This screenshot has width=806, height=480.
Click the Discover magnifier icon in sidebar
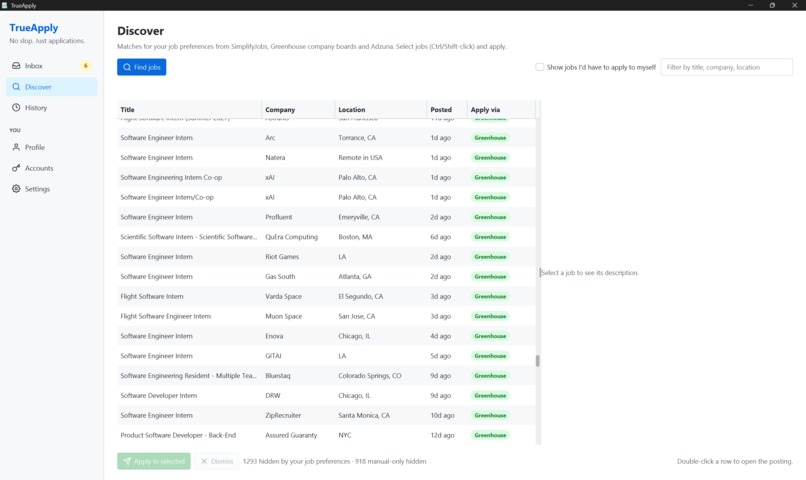[16, 87]
